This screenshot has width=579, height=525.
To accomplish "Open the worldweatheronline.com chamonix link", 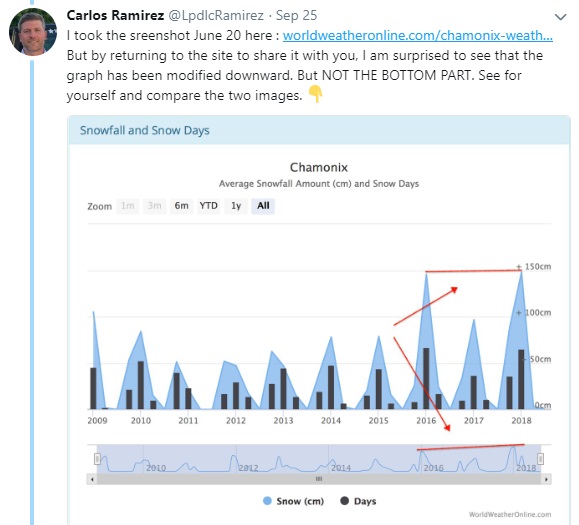I will (418, 35).
